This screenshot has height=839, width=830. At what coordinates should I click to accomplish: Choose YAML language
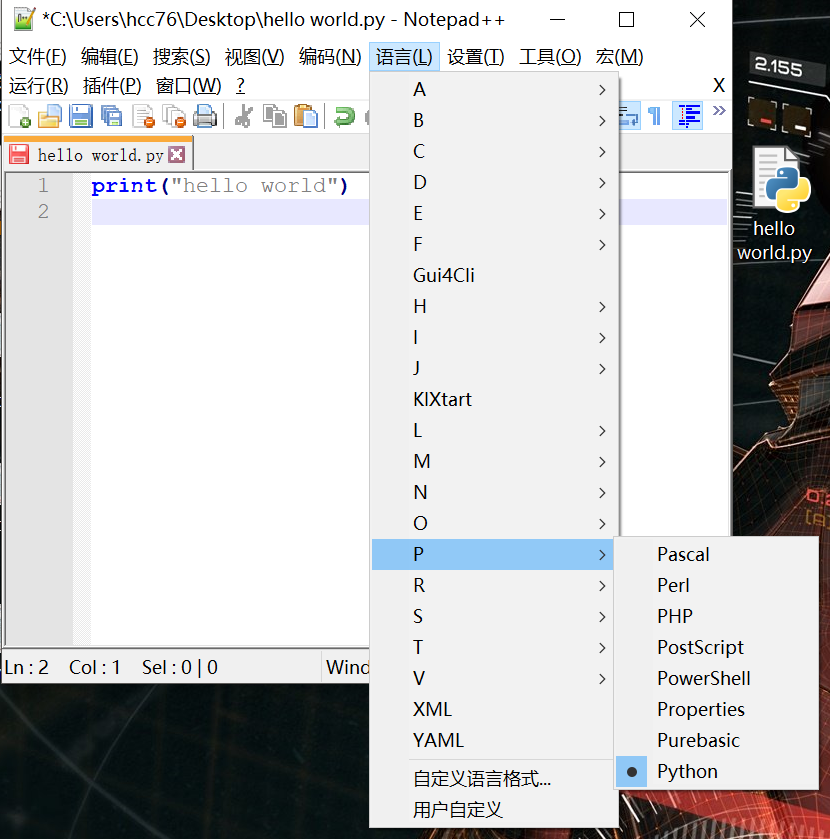tap(492, 741)
